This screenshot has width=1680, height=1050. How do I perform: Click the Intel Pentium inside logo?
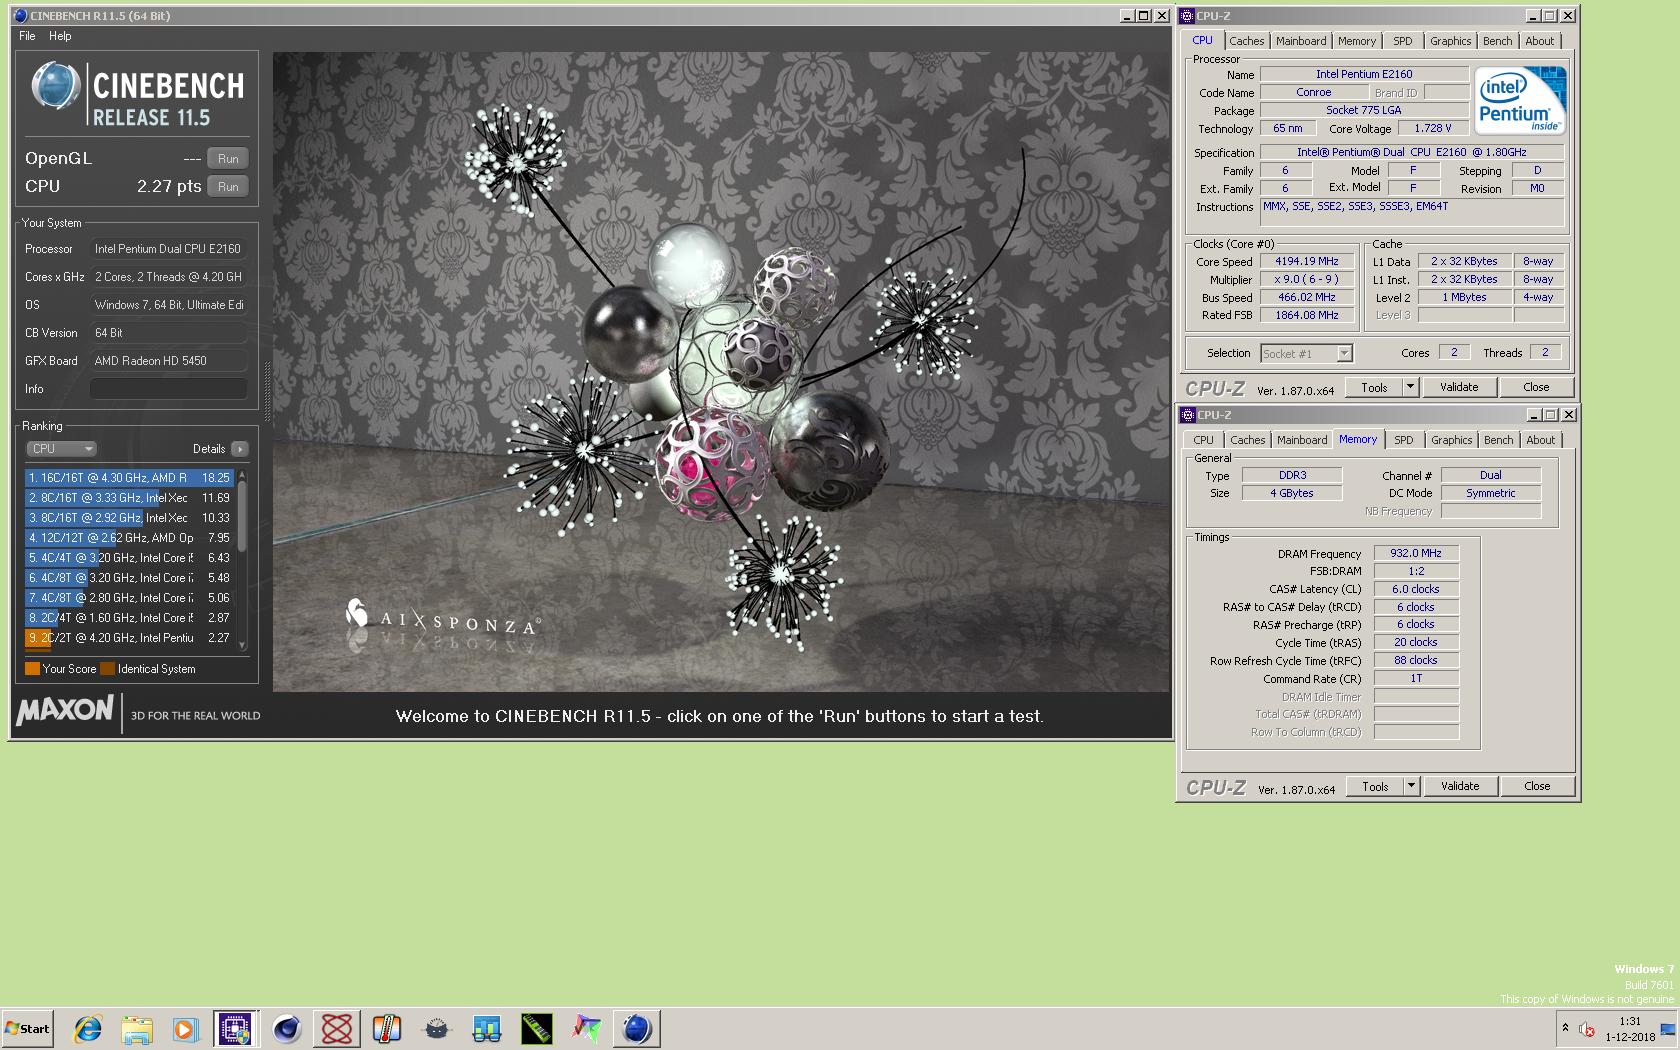point(1520,100)
